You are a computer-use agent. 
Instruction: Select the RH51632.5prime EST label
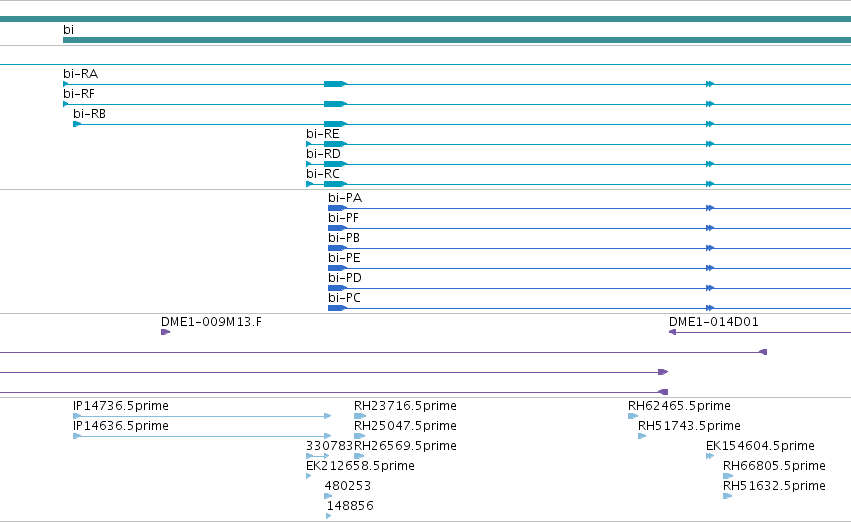[x=774, y=487]
